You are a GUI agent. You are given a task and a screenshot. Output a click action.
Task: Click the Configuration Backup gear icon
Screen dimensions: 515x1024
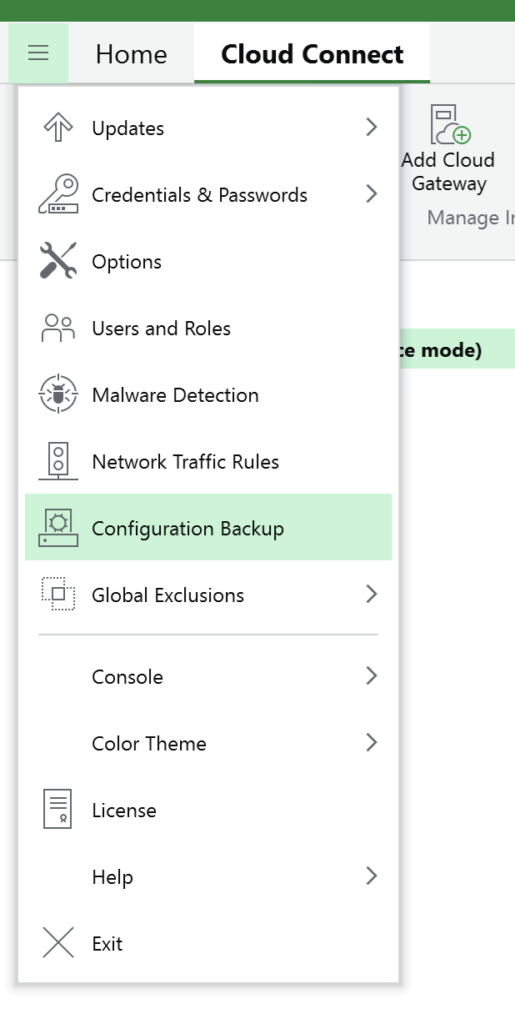point(58,528)
